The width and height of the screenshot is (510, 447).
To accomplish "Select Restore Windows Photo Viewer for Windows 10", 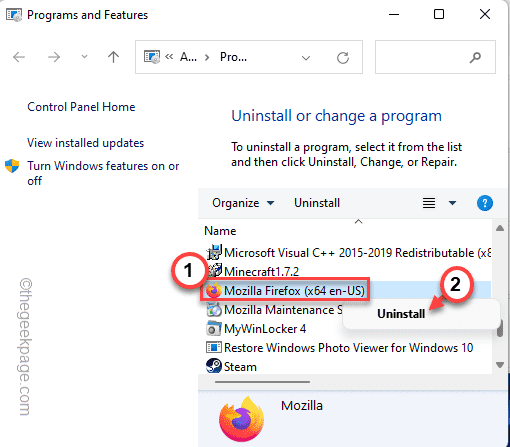I will (349, 348).
